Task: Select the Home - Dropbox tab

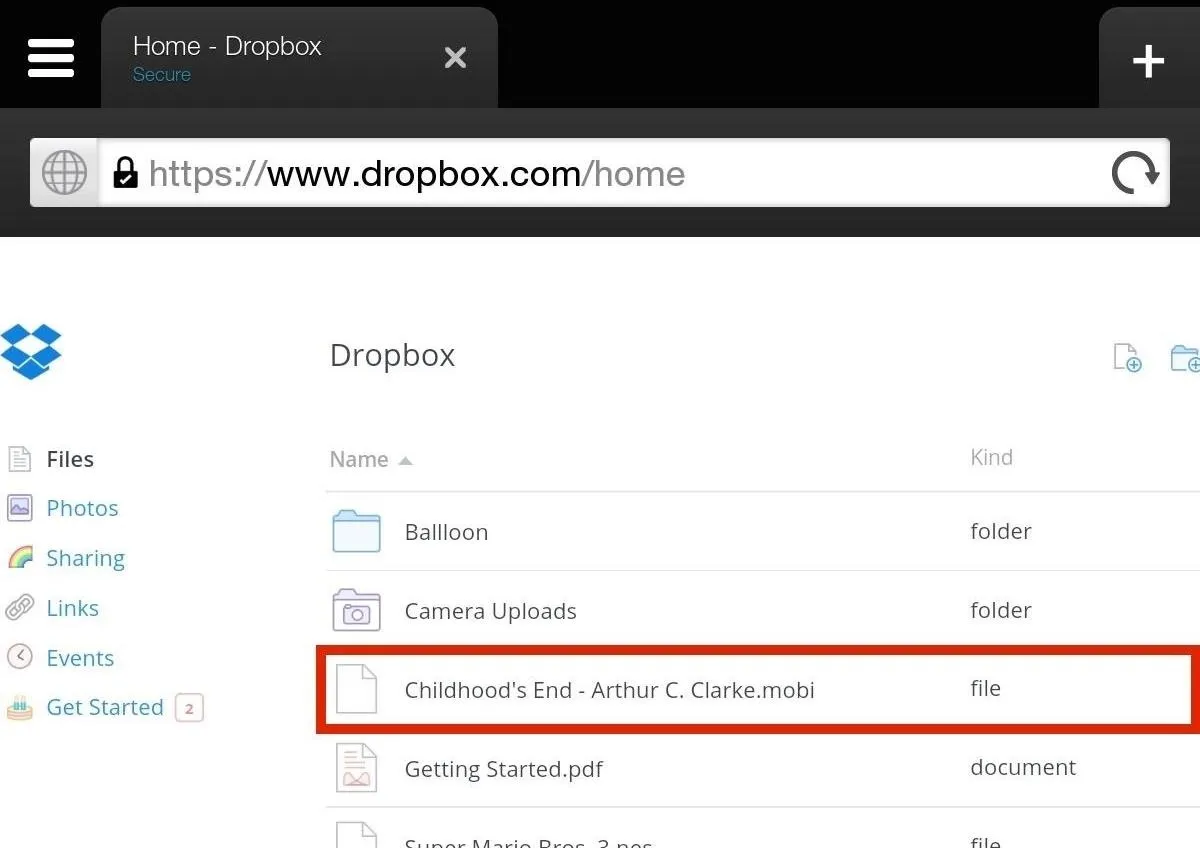Action: pos(299,58)
